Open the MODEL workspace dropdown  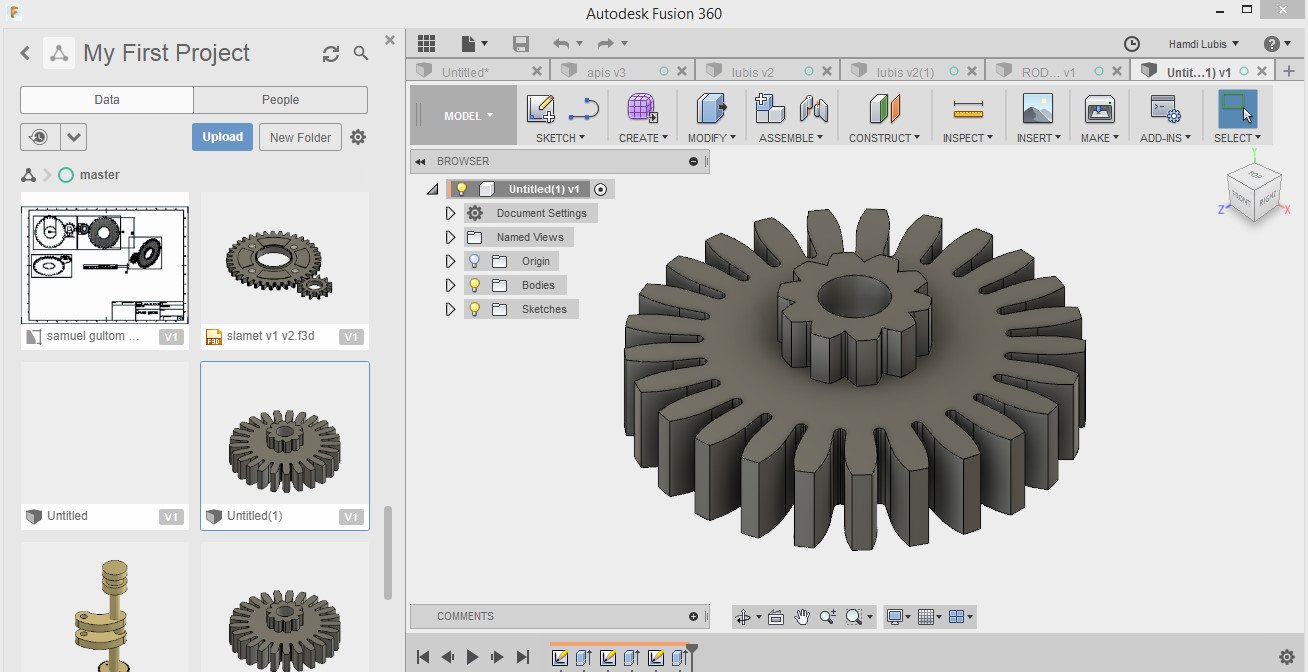click(x=464, y=115)
